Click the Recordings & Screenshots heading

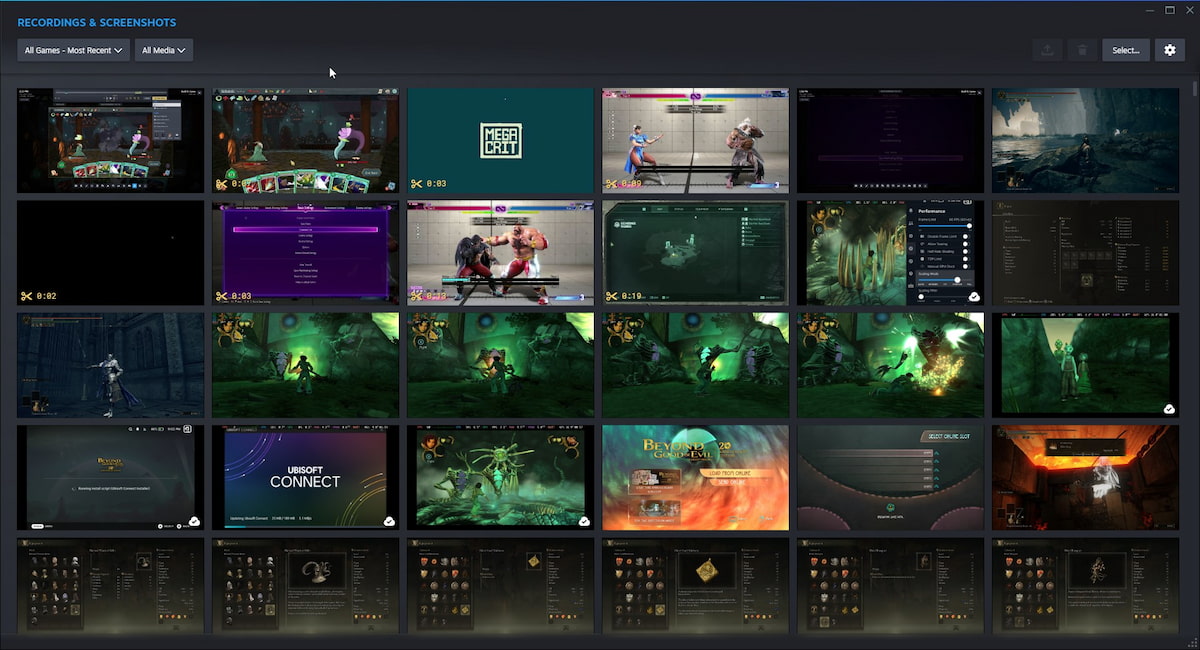tap(97, 22)
